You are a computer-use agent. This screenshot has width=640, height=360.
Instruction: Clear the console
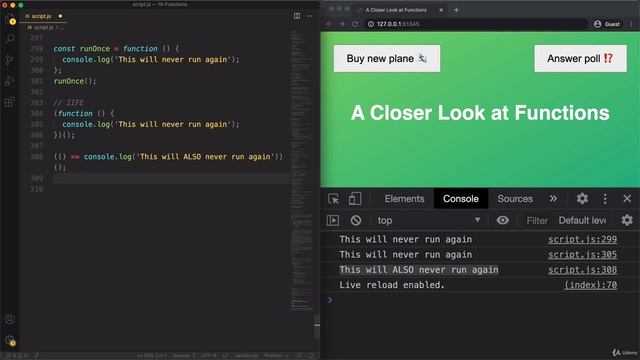[x=356, y=220]
